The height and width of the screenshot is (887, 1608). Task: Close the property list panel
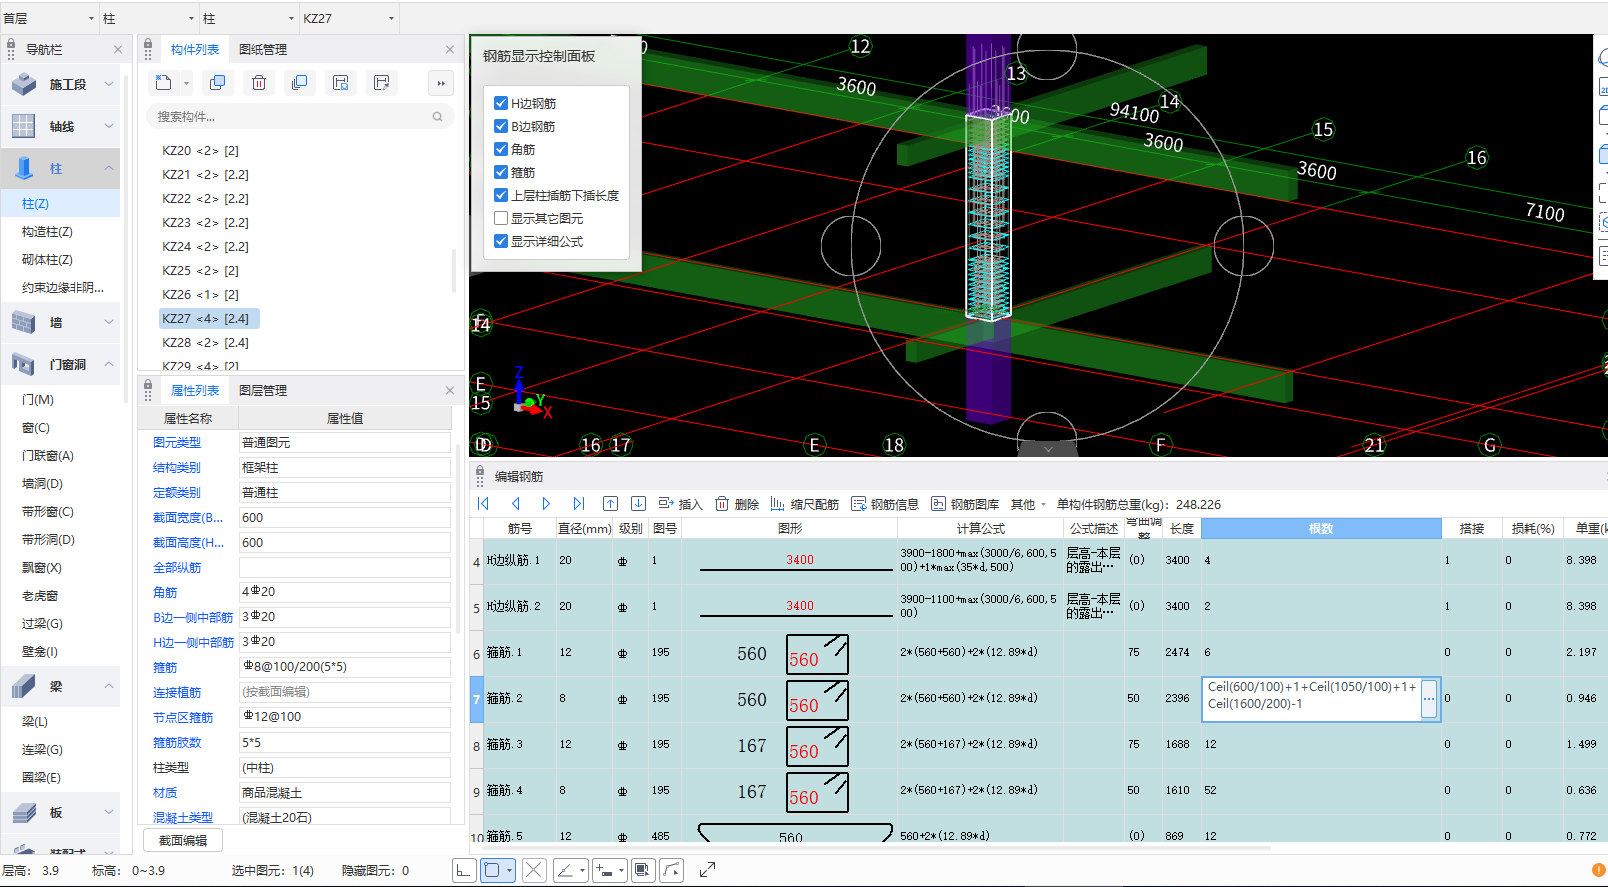pos(450,390)
